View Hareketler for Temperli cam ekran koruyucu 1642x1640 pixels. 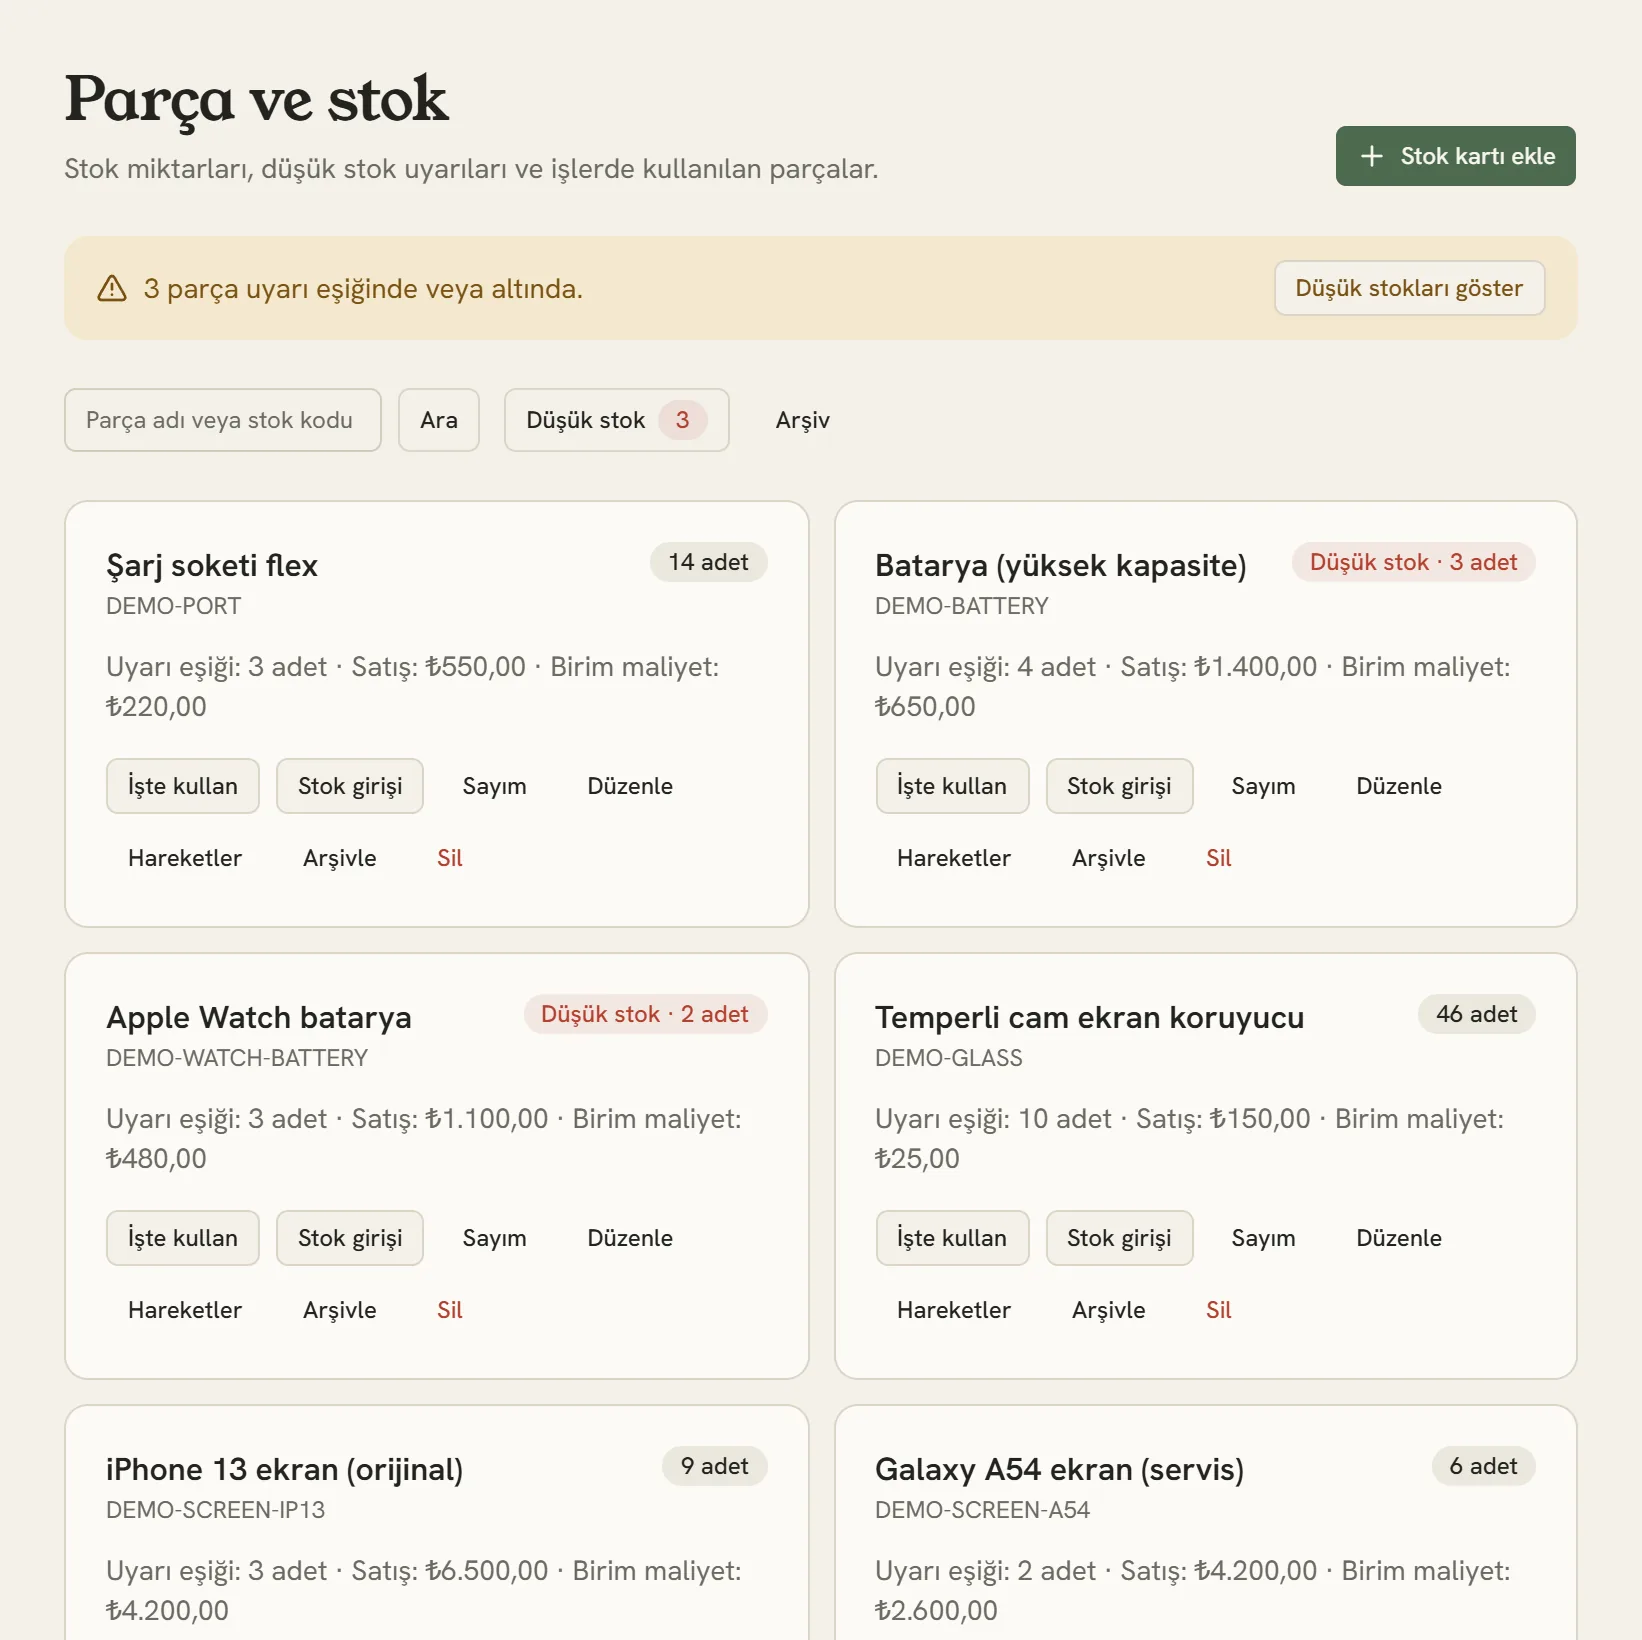954,1310
